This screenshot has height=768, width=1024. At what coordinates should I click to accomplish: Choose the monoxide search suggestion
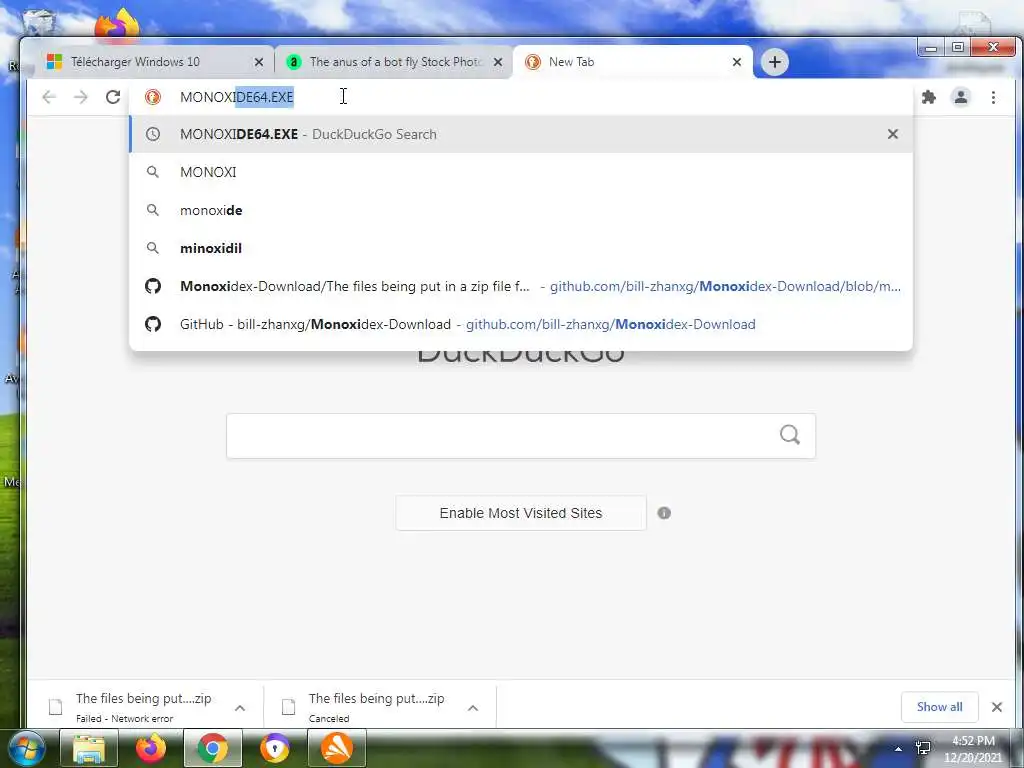pos(521,210)
